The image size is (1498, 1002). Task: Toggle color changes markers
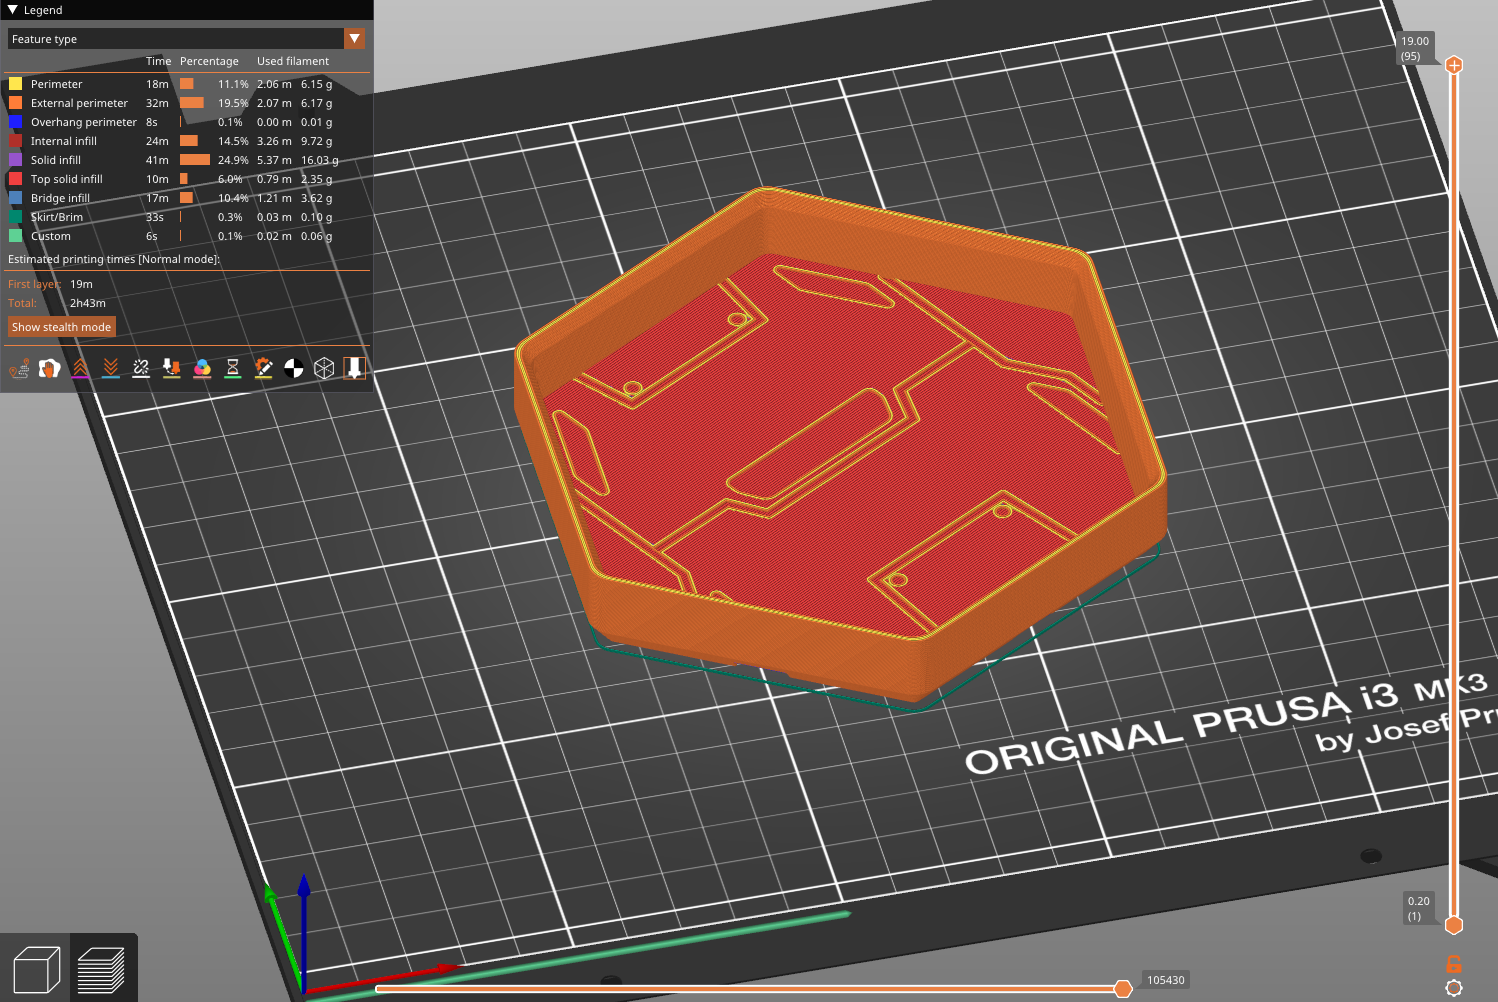coord(202,368)
